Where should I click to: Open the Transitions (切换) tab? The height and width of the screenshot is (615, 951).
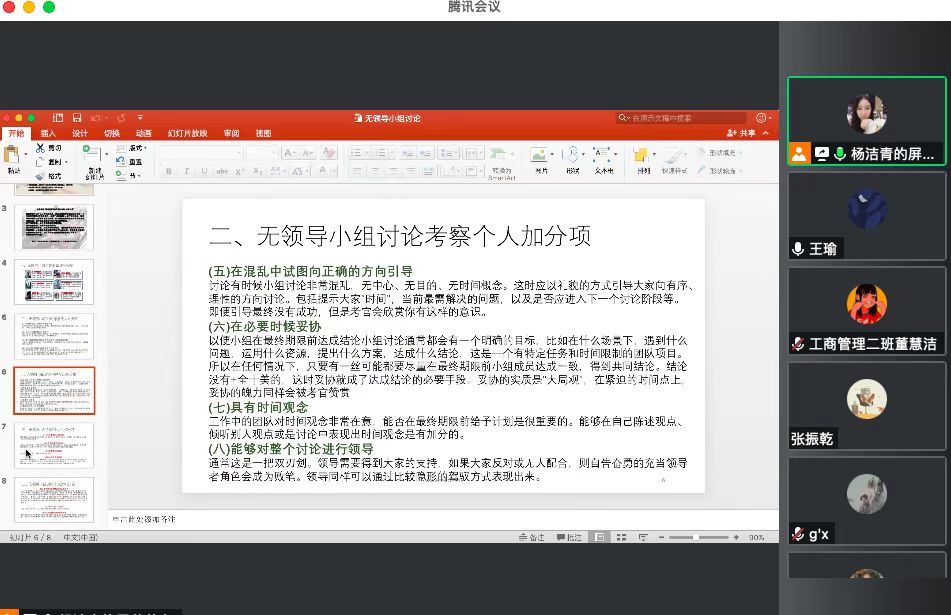(x=112, y=133)
